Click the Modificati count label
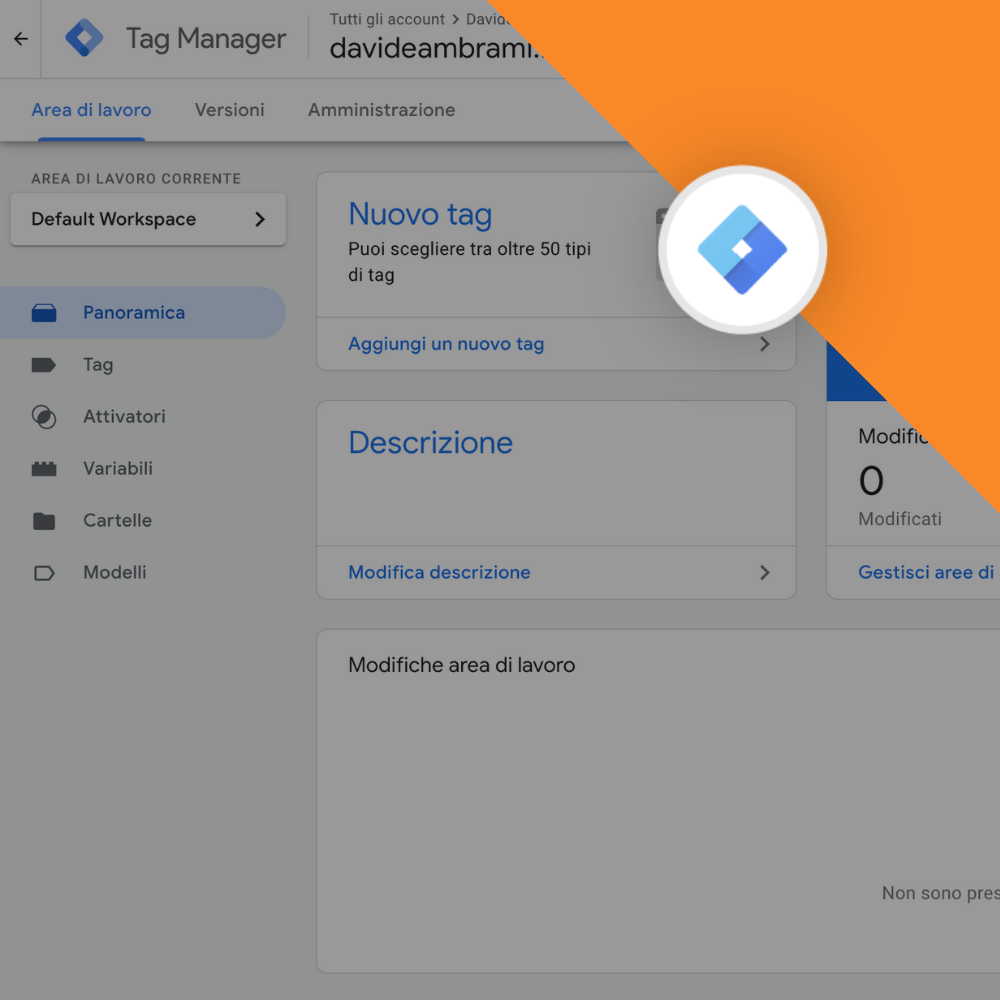 click(899, 518)
